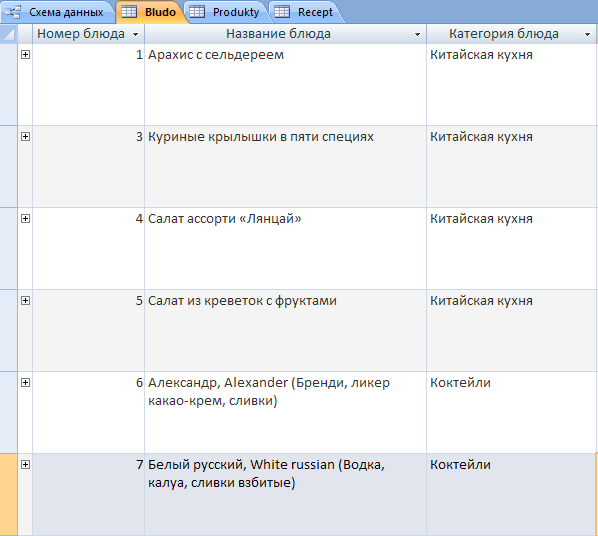The width and height of the screenshot is (598, 536).
Task: Click the dish number cell with value 4
Action: pos(88,249)
